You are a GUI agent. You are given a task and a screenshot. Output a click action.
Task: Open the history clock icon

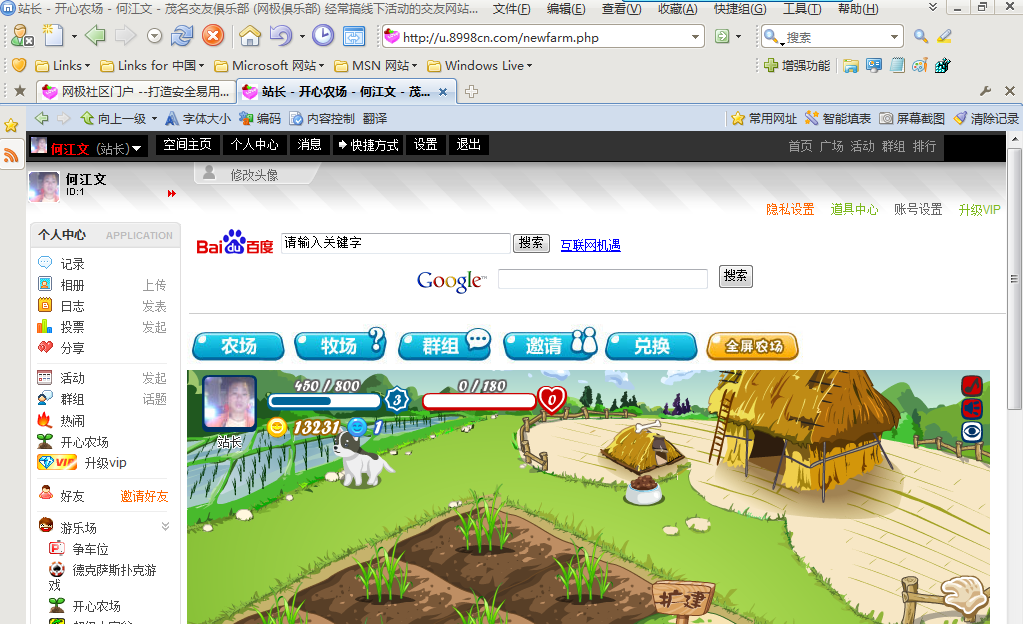[323, 36]
